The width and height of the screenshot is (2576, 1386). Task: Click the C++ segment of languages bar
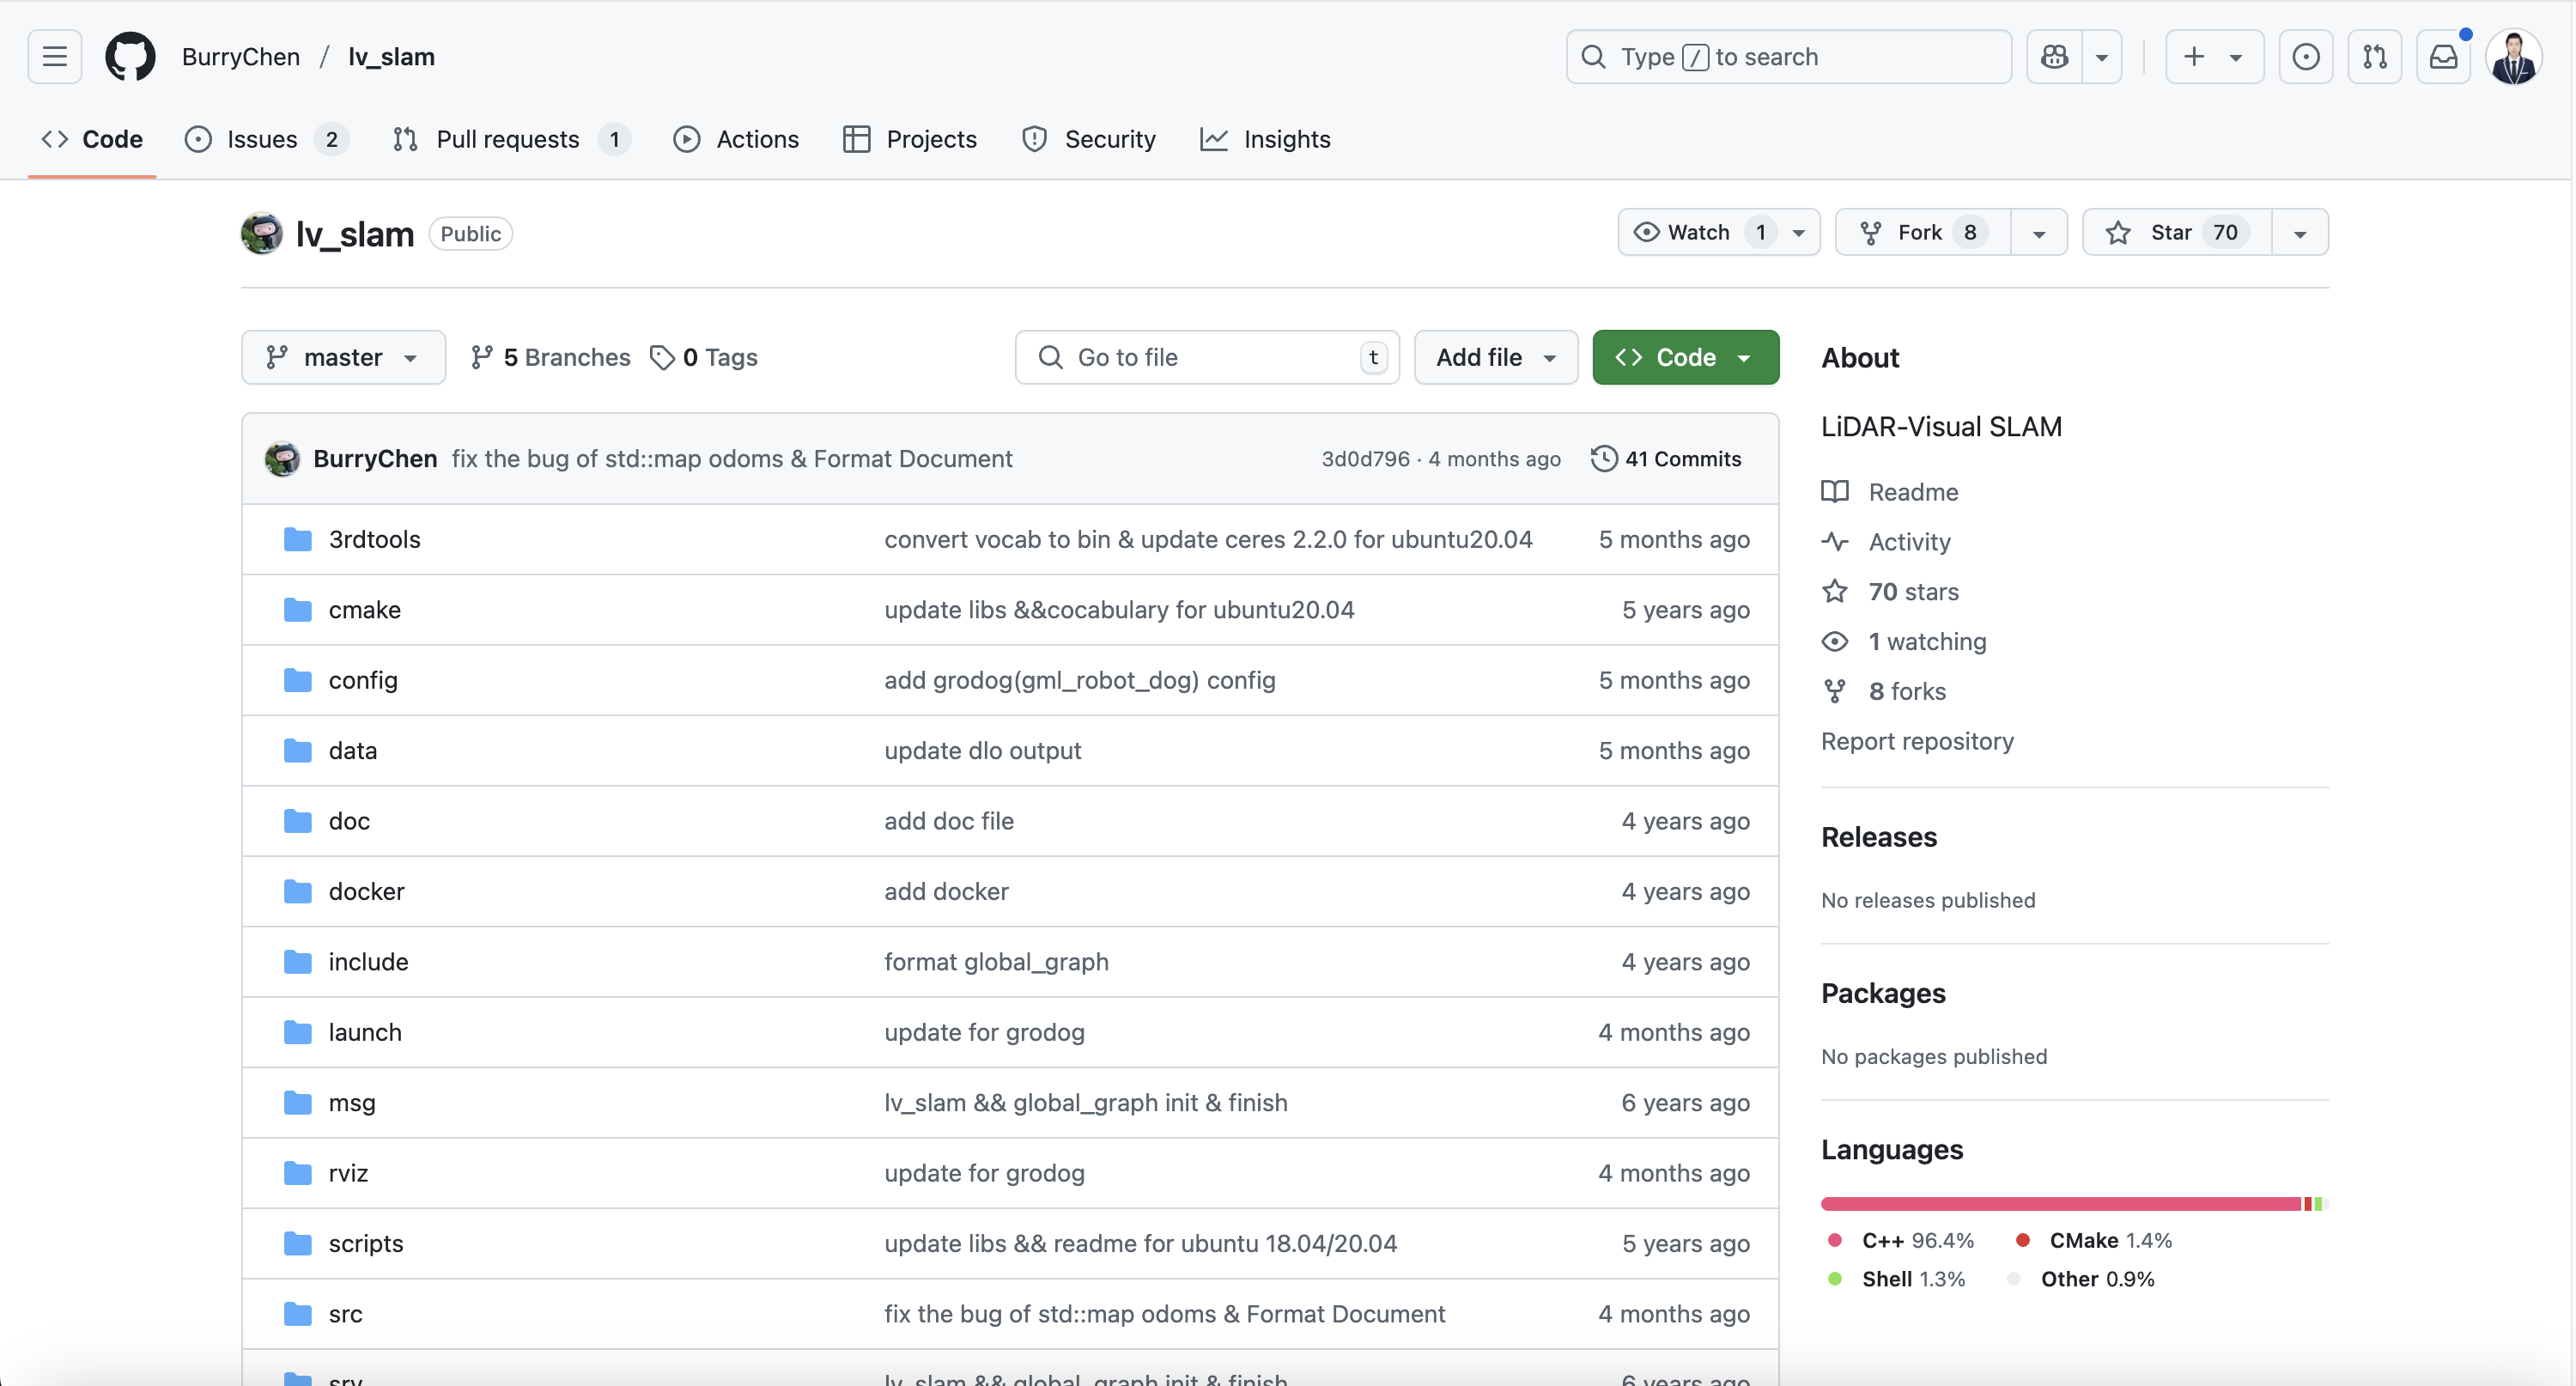(2060, 1204)
